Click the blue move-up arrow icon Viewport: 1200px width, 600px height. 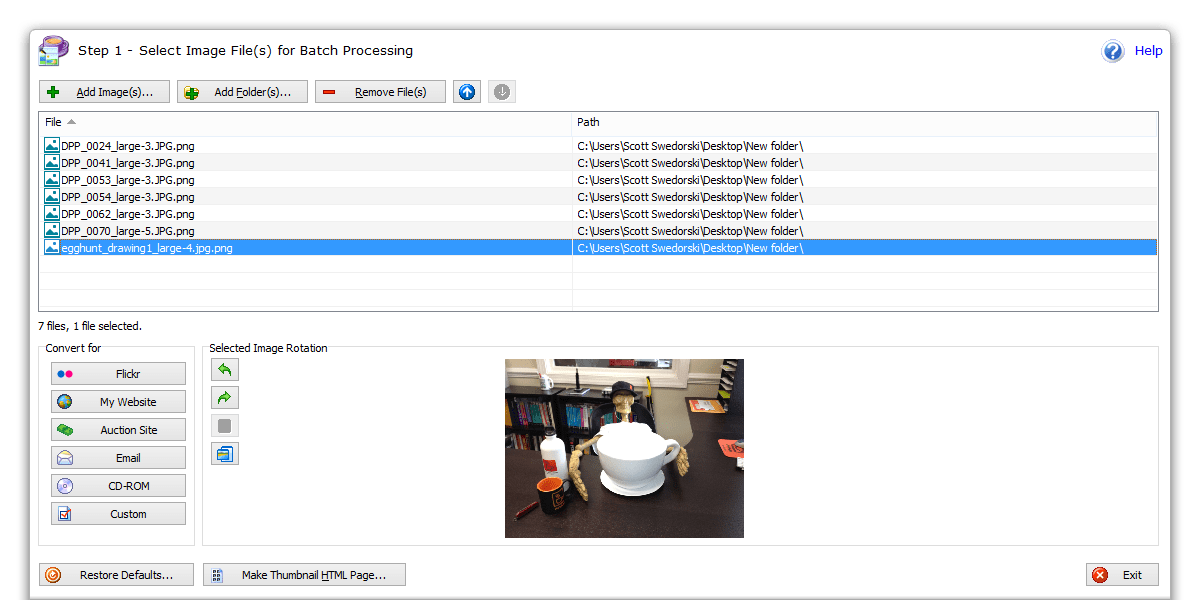pos(467,92)
